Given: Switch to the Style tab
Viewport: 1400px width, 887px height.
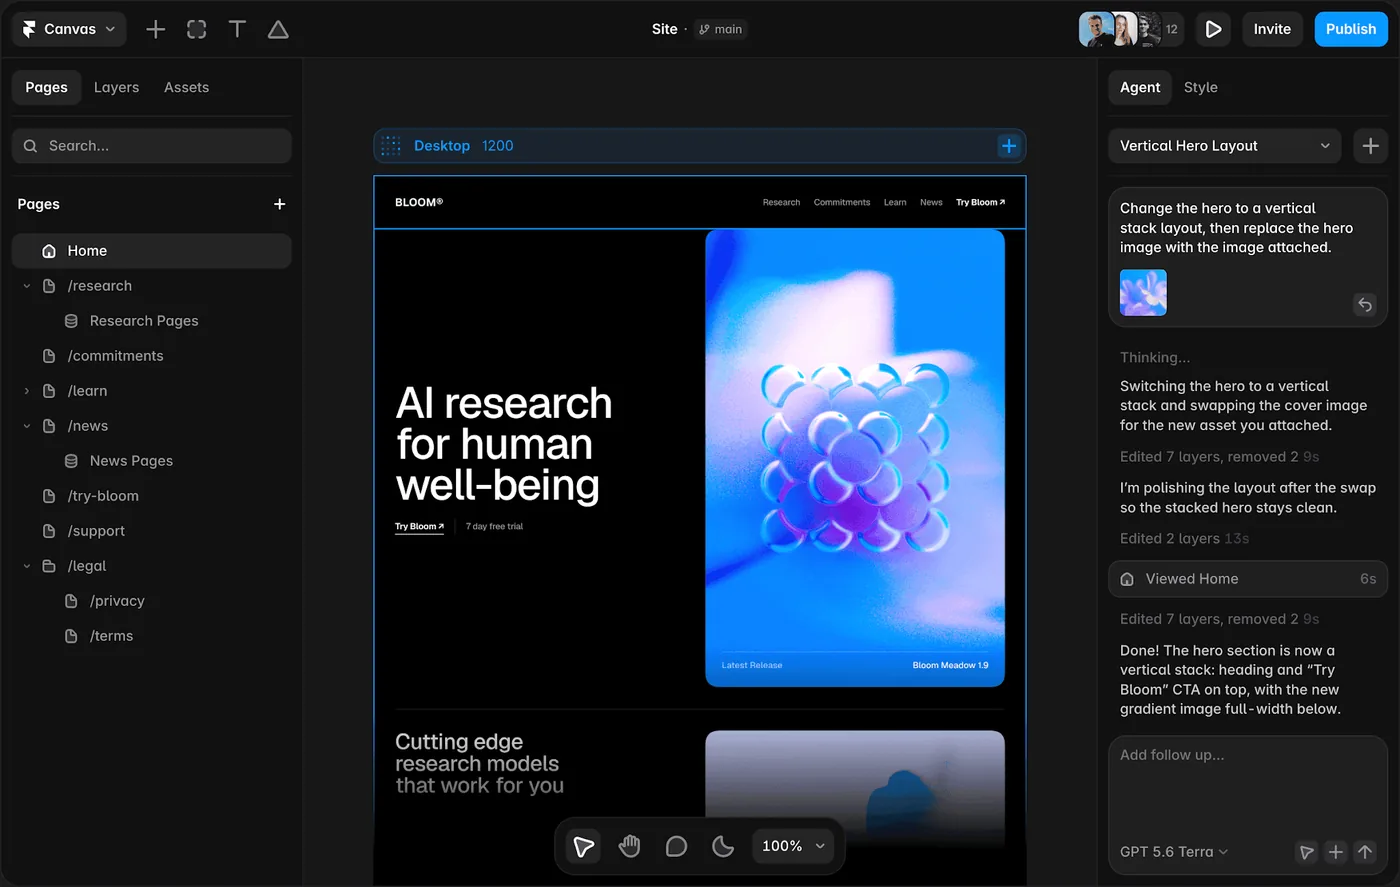Looking at the screenshot, I should pyautogui.click(x=1200, y=87).
